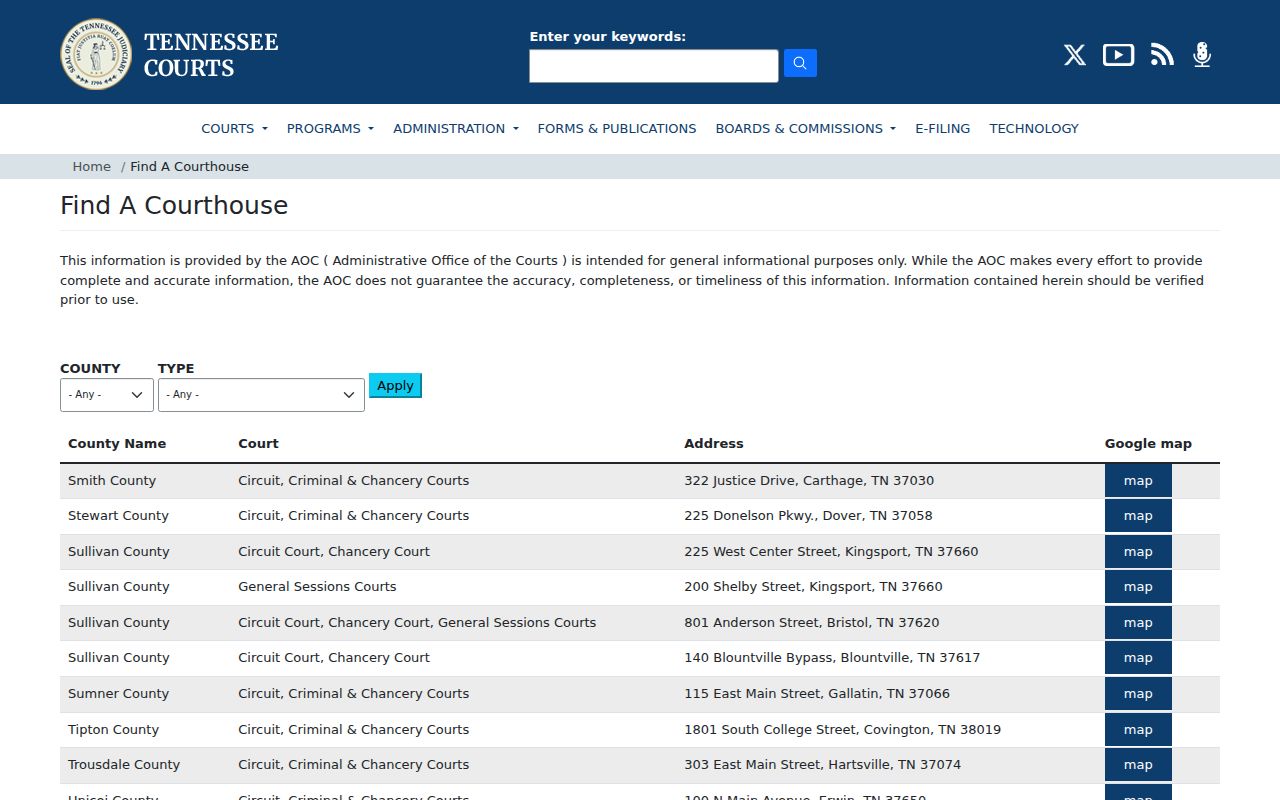Viewport: 1280px width, 800px height.
Task: Open map for 225 West Center Street
Action: click(x=1138, y=551)
